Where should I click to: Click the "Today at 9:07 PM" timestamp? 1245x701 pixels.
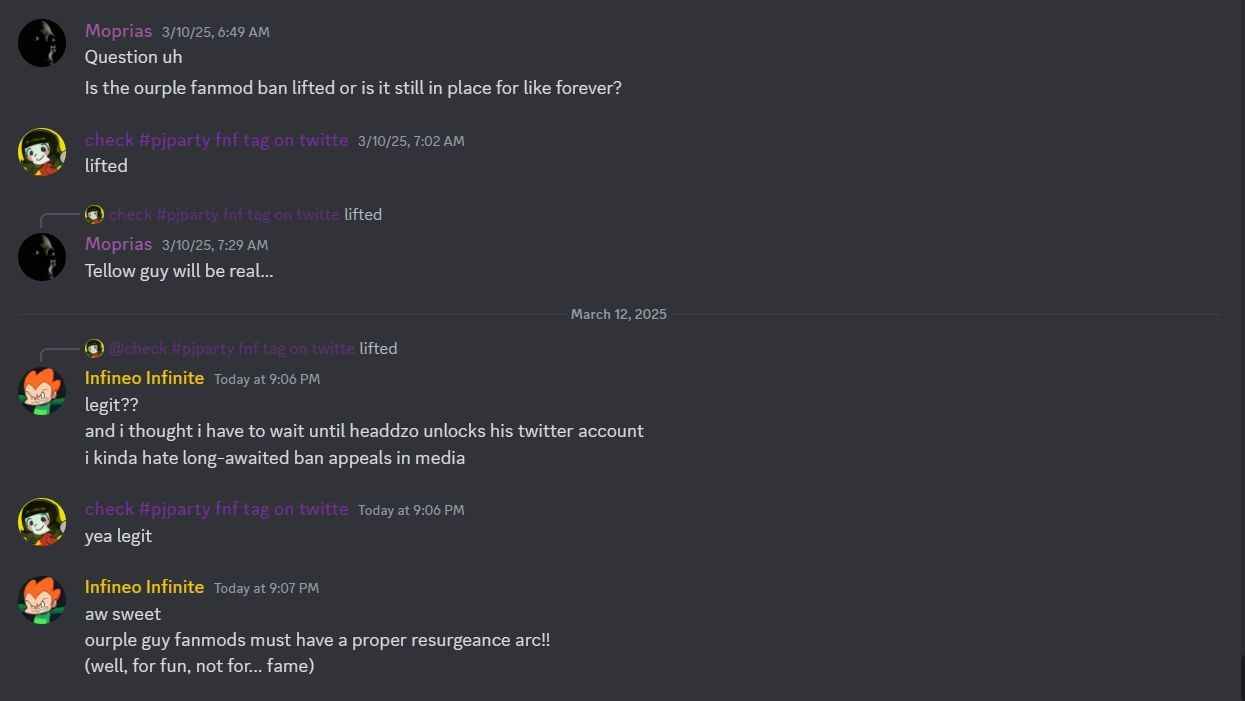[266, 588]
